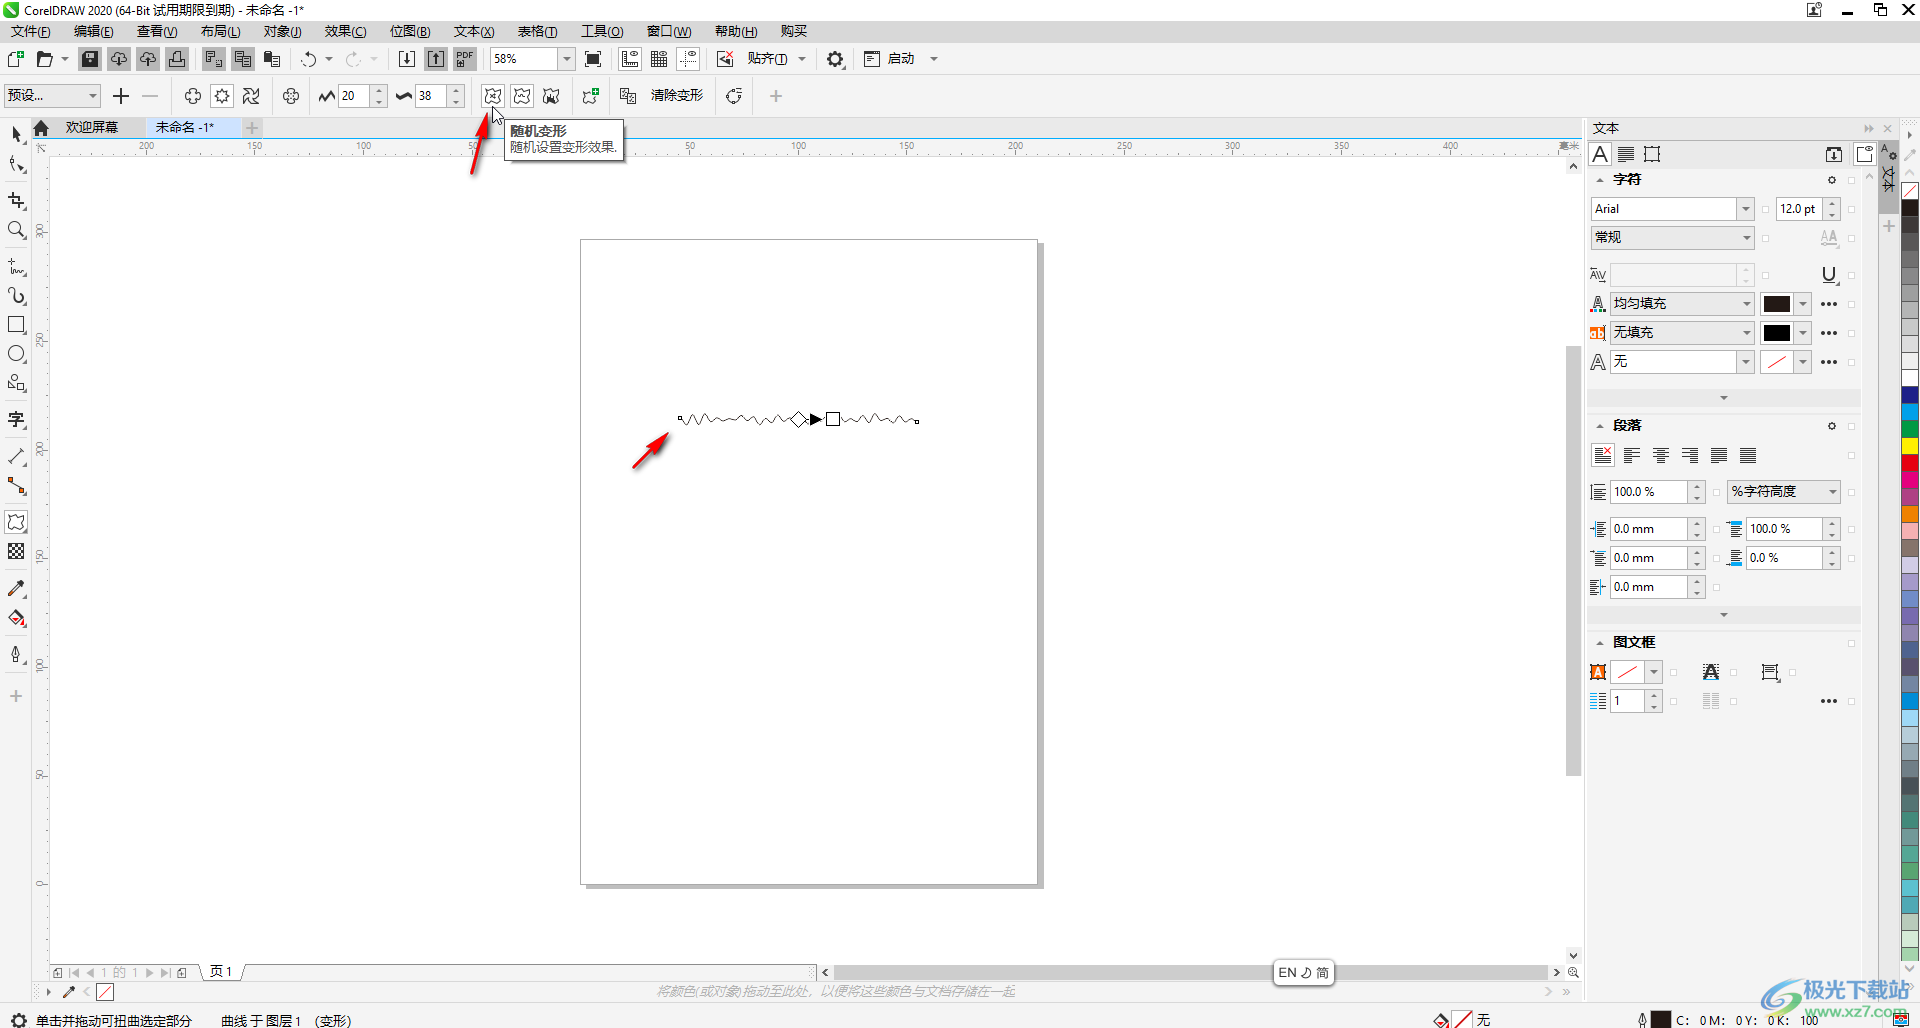Pick the green palette swatch
1920x1028 pixels.
(1910, 429)
